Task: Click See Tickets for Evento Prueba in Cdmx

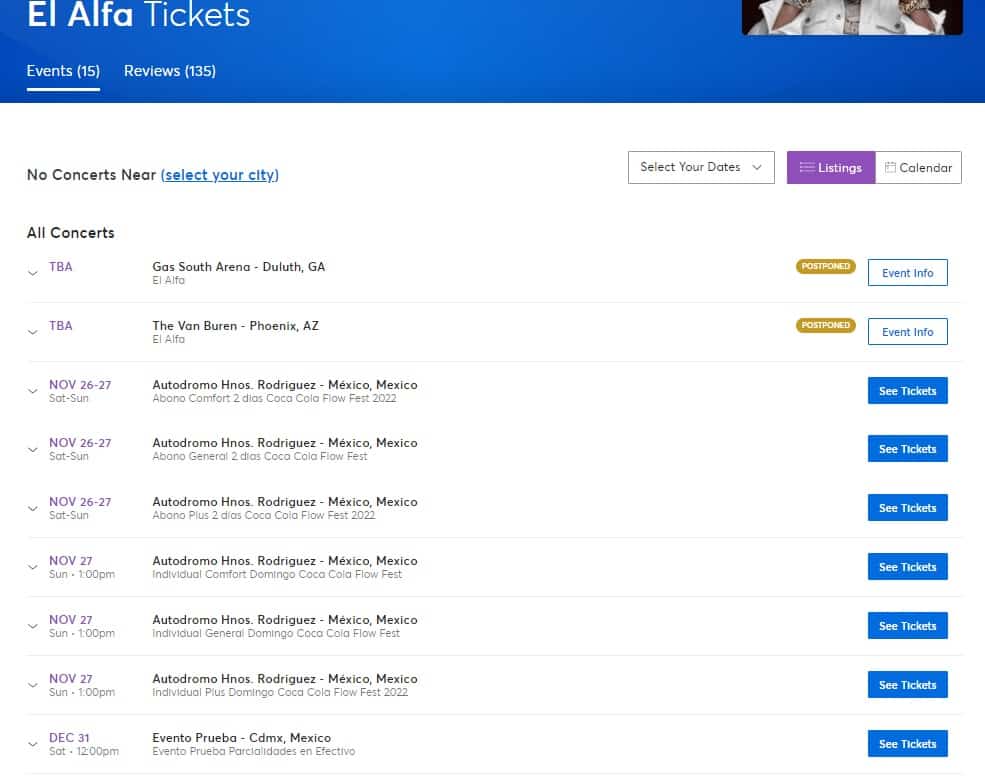Action: point(907,743)
